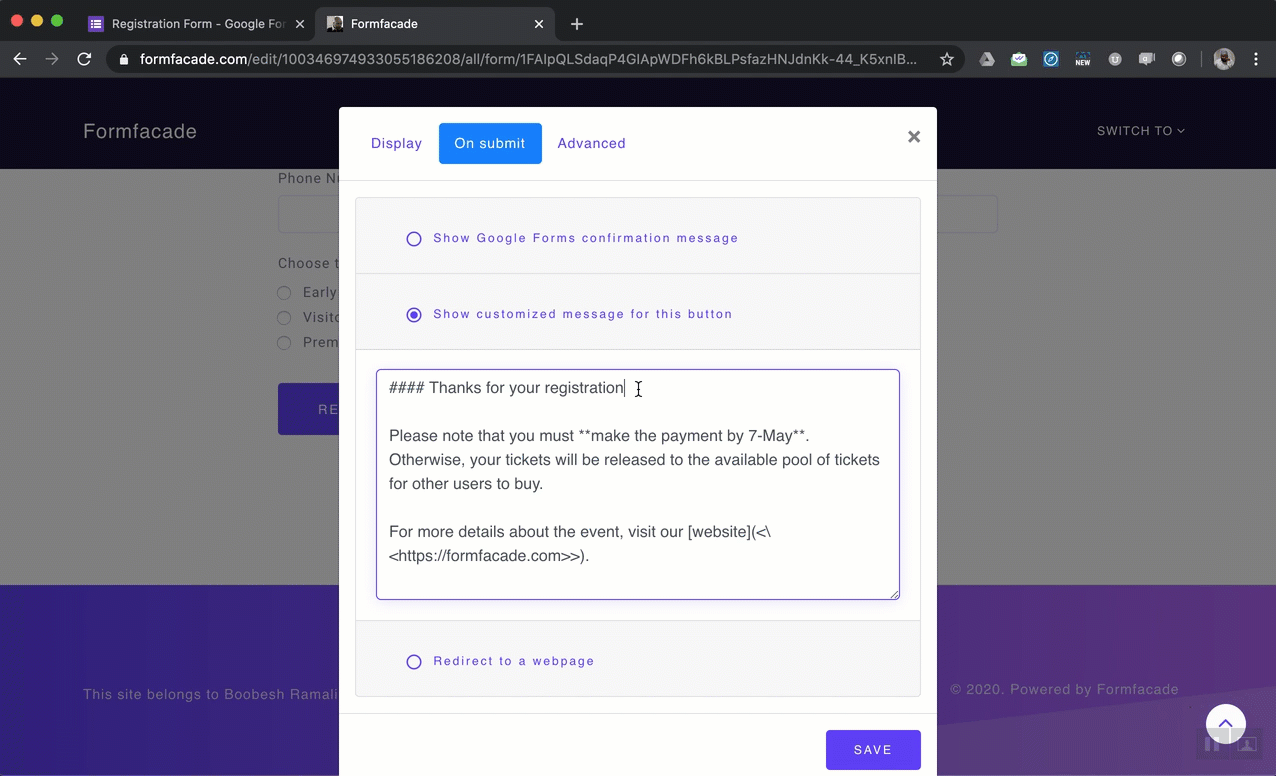
Task: Click the green envelope mail extension icon
Action: tap(1018, 59)
